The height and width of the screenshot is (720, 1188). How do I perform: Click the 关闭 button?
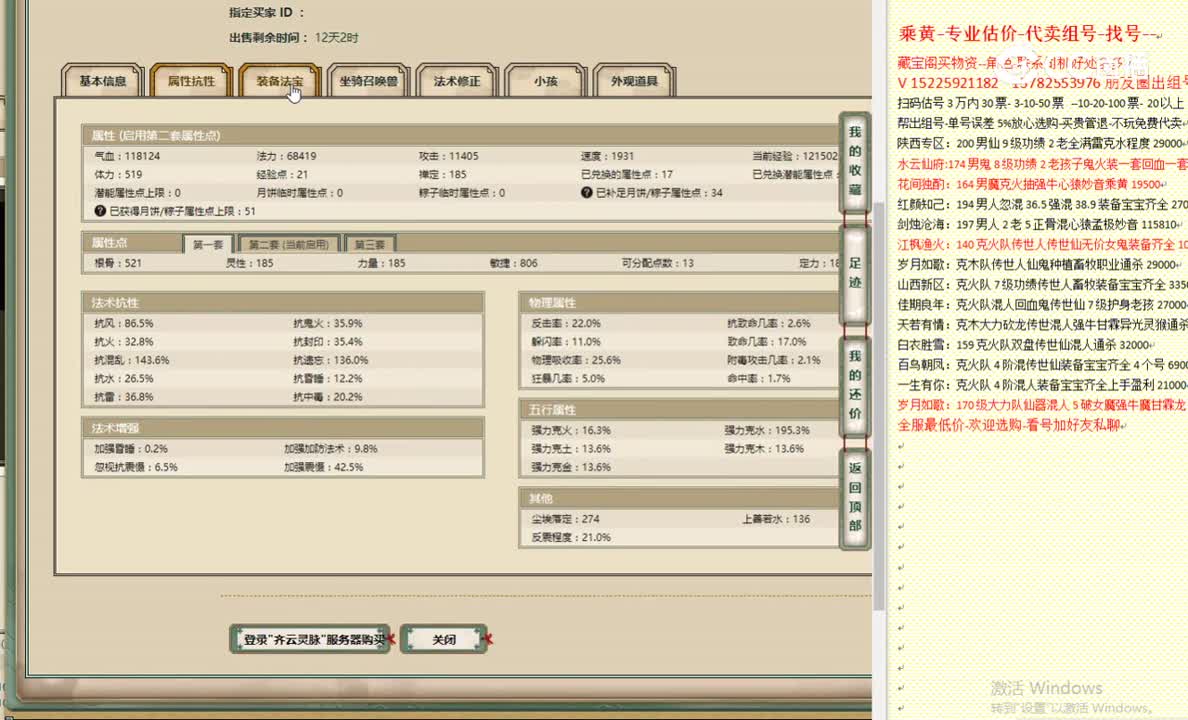point(444,639)
